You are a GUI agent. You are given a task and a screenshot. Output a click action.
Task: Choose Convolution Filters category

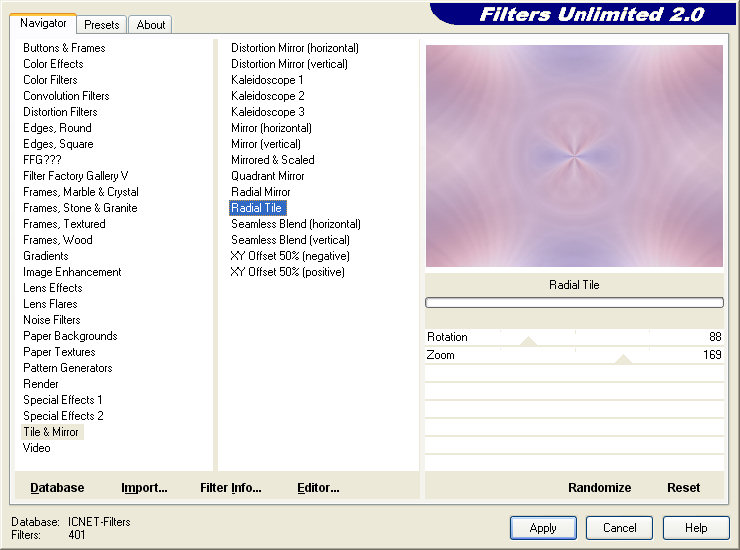(x=66, y=96)
